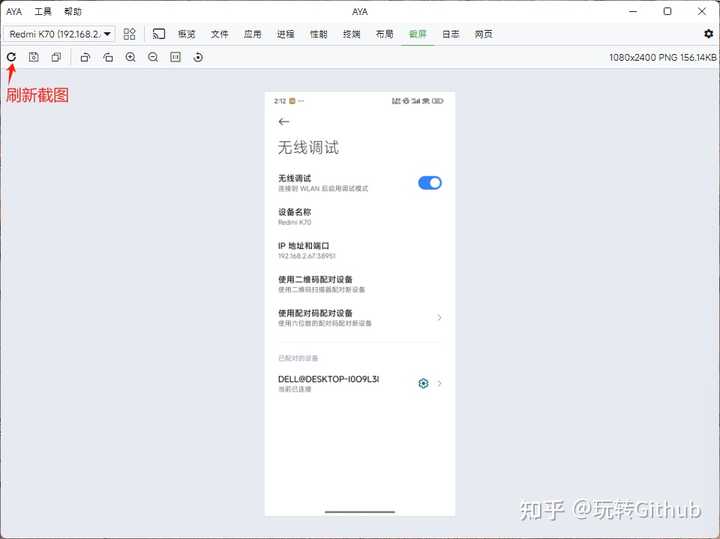The height and width of the screenshot is (539, 720).
Task: Click the screen cast icon in toolbar
Action: pos(158,34)
